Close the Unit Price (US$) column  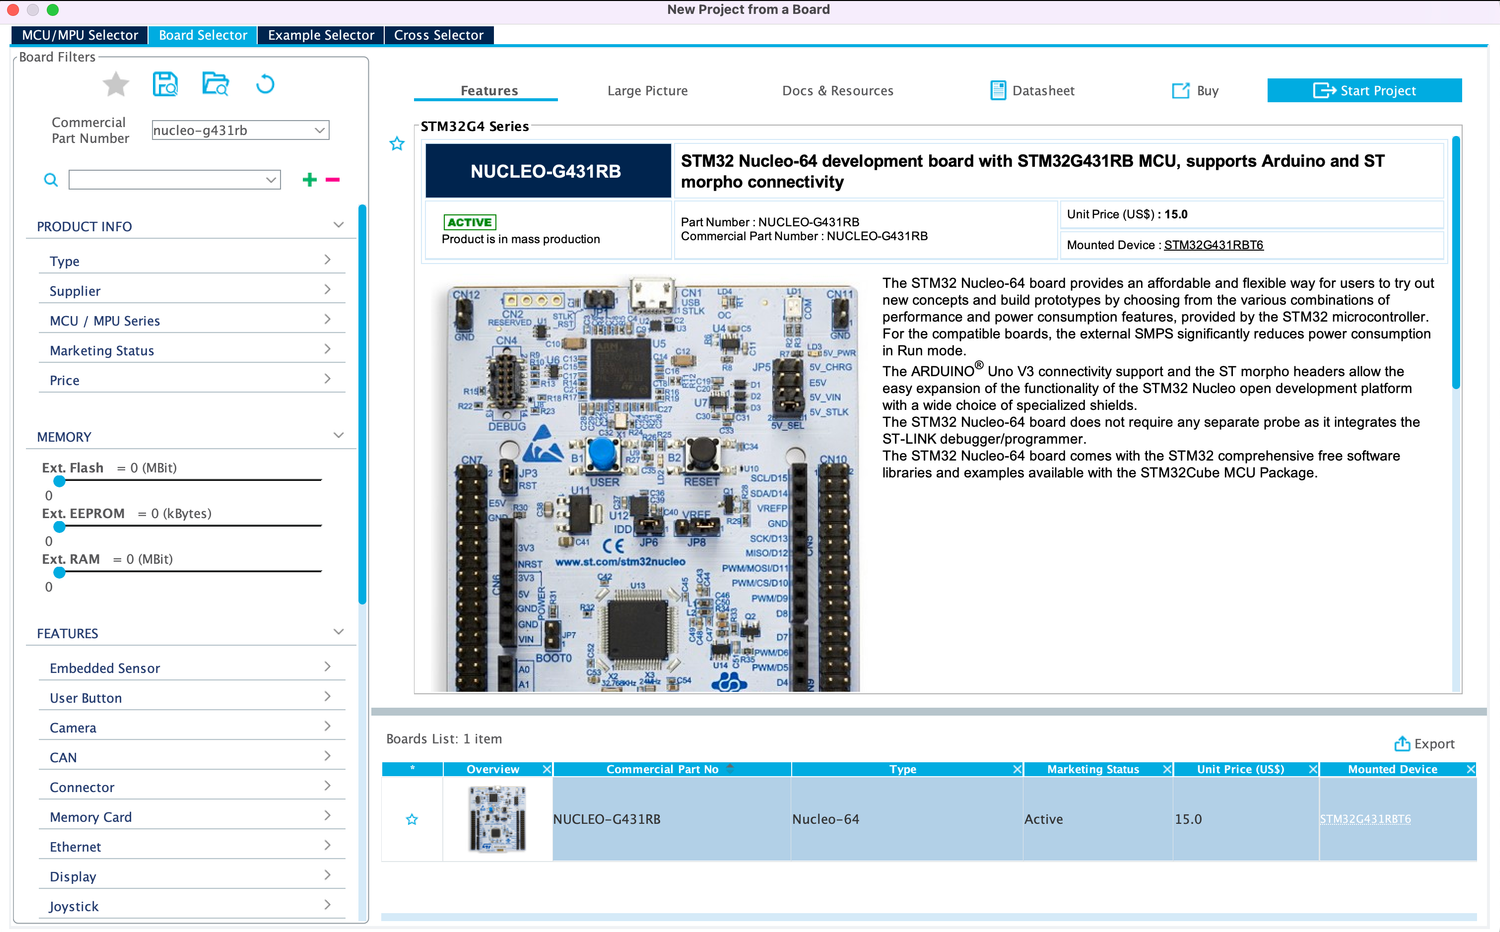[x=1313, y=769]
